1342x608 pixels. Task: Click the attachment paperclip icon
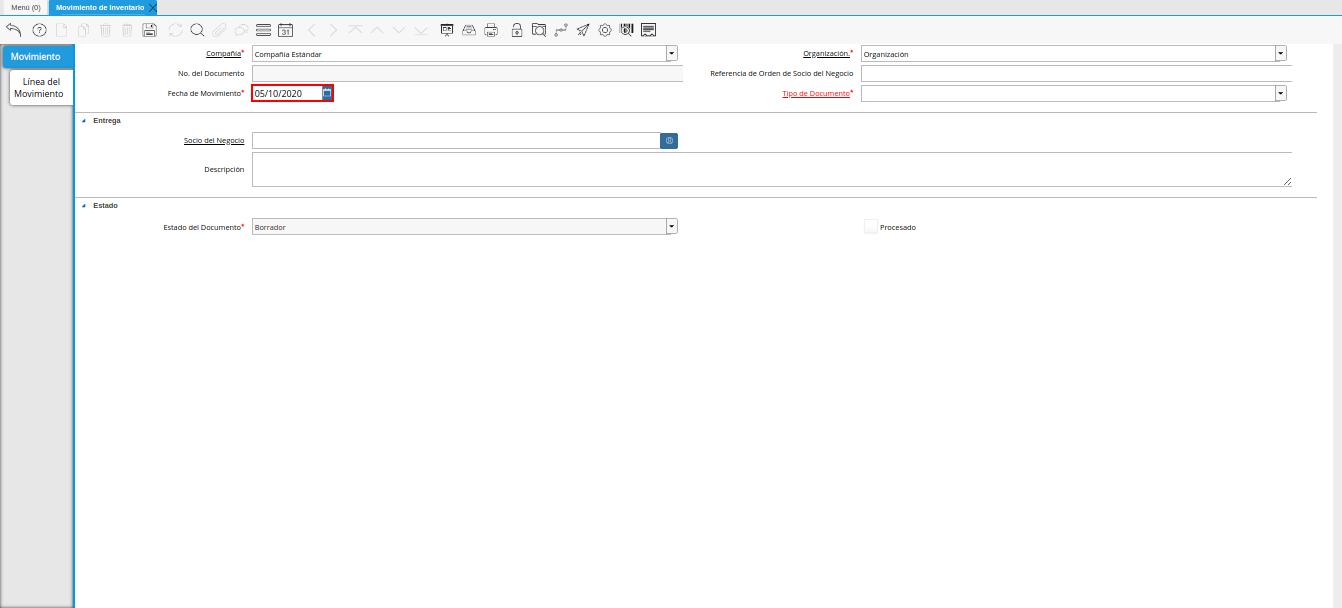[x=219, y=30]
